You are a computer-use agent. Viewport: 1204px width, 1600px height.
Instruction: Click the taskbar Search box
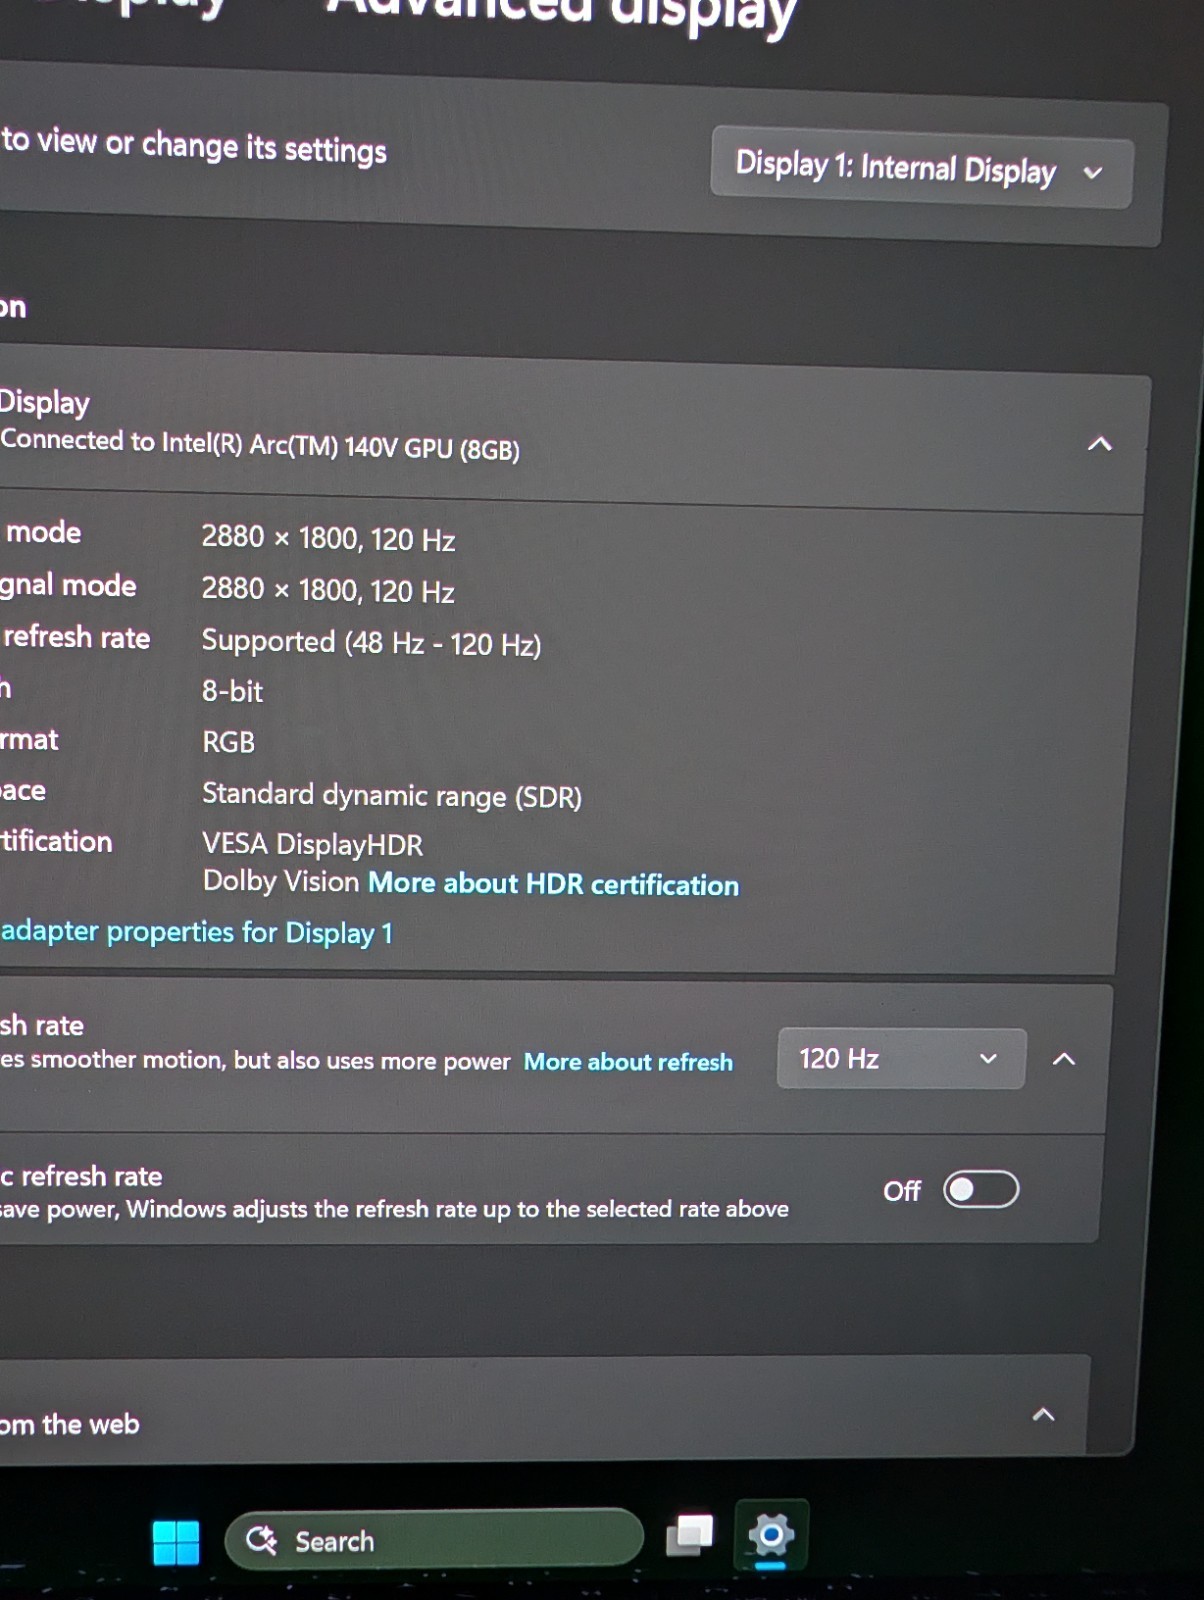pyautogui.click(x=434, y=1539)
